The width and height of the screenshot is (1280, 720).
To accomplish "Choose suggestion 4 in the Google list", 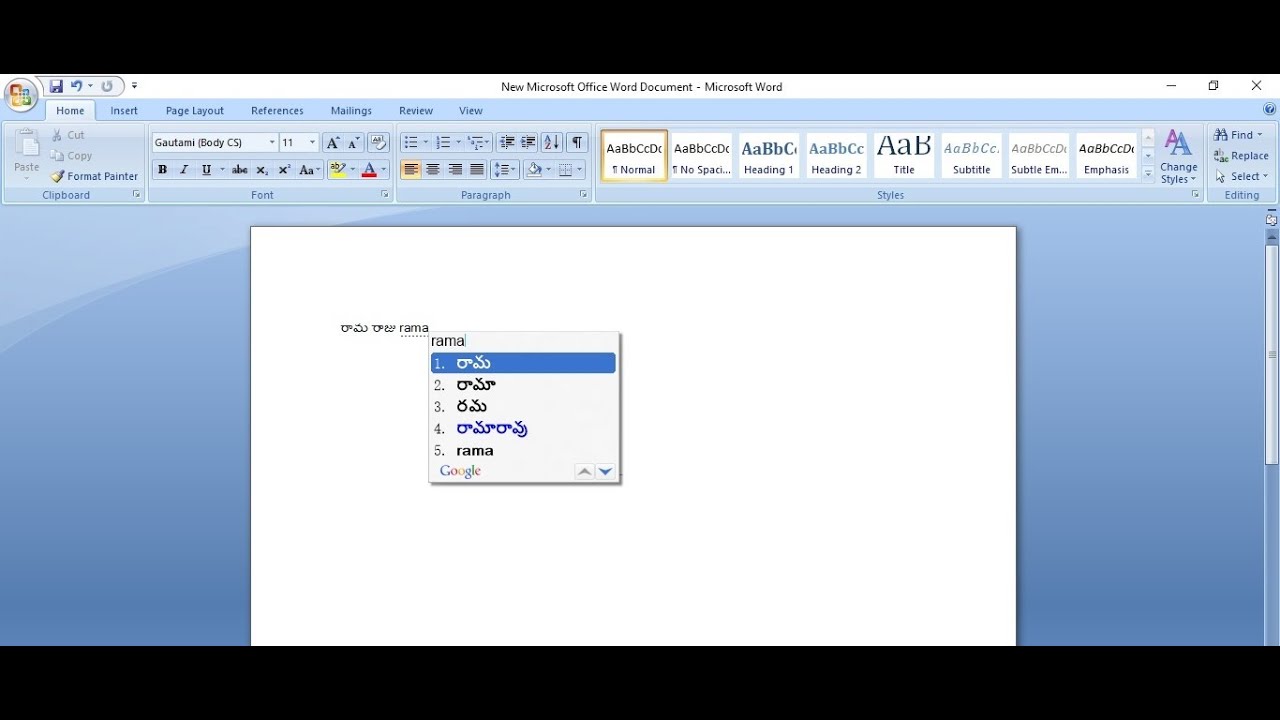I will coord(523,429).
